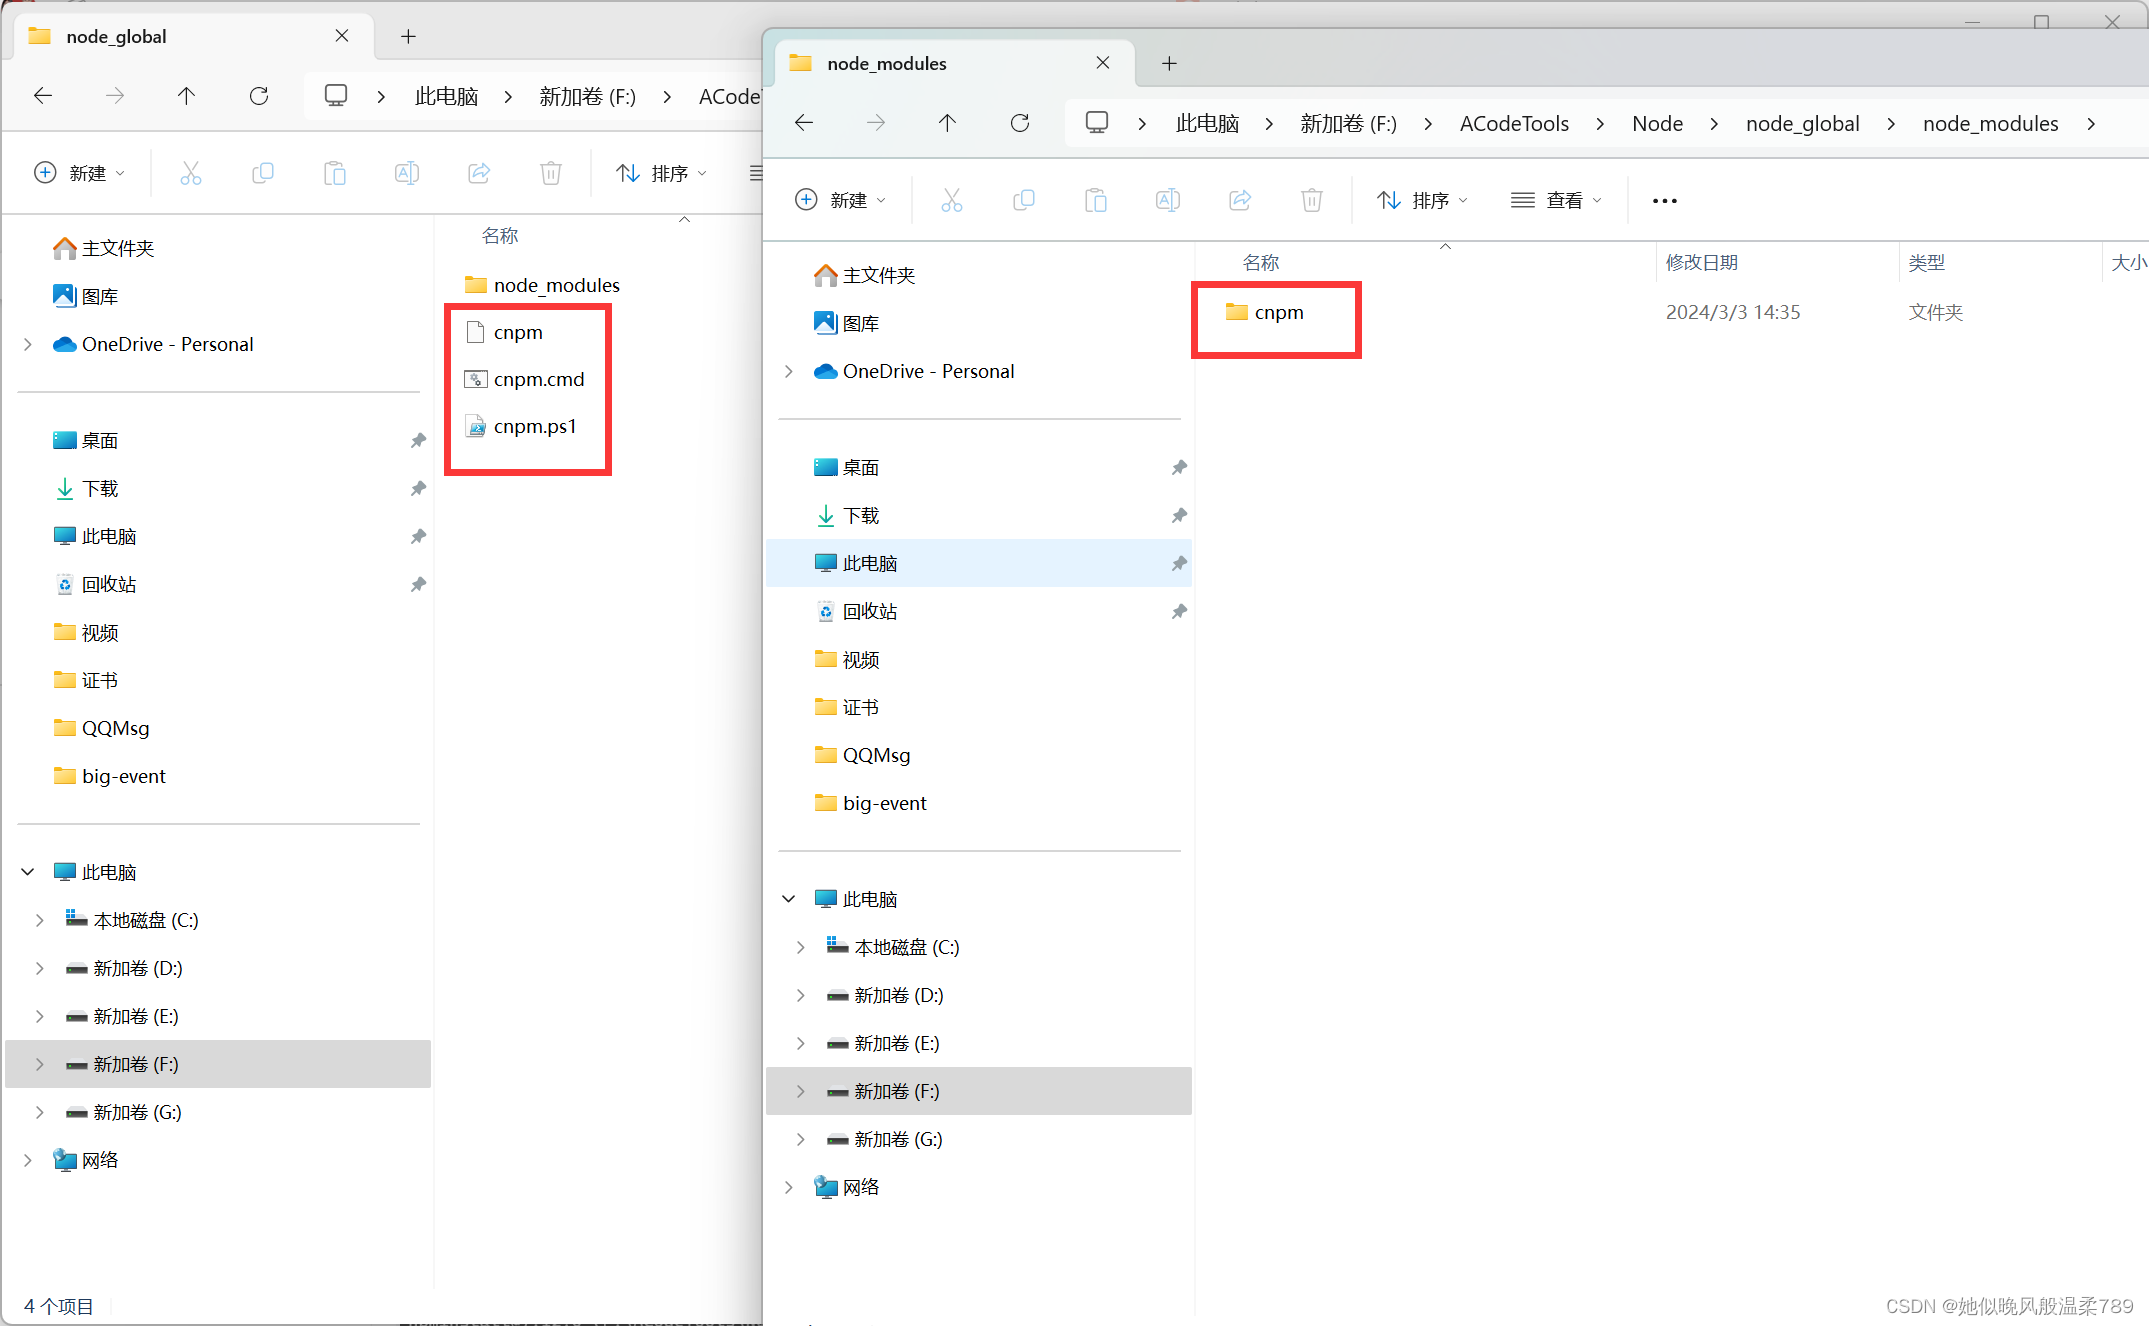This screenshot has width=2149, height=1326.
Task: Click the PC icon in node_global address bar
Action: [x=336, y=96]
